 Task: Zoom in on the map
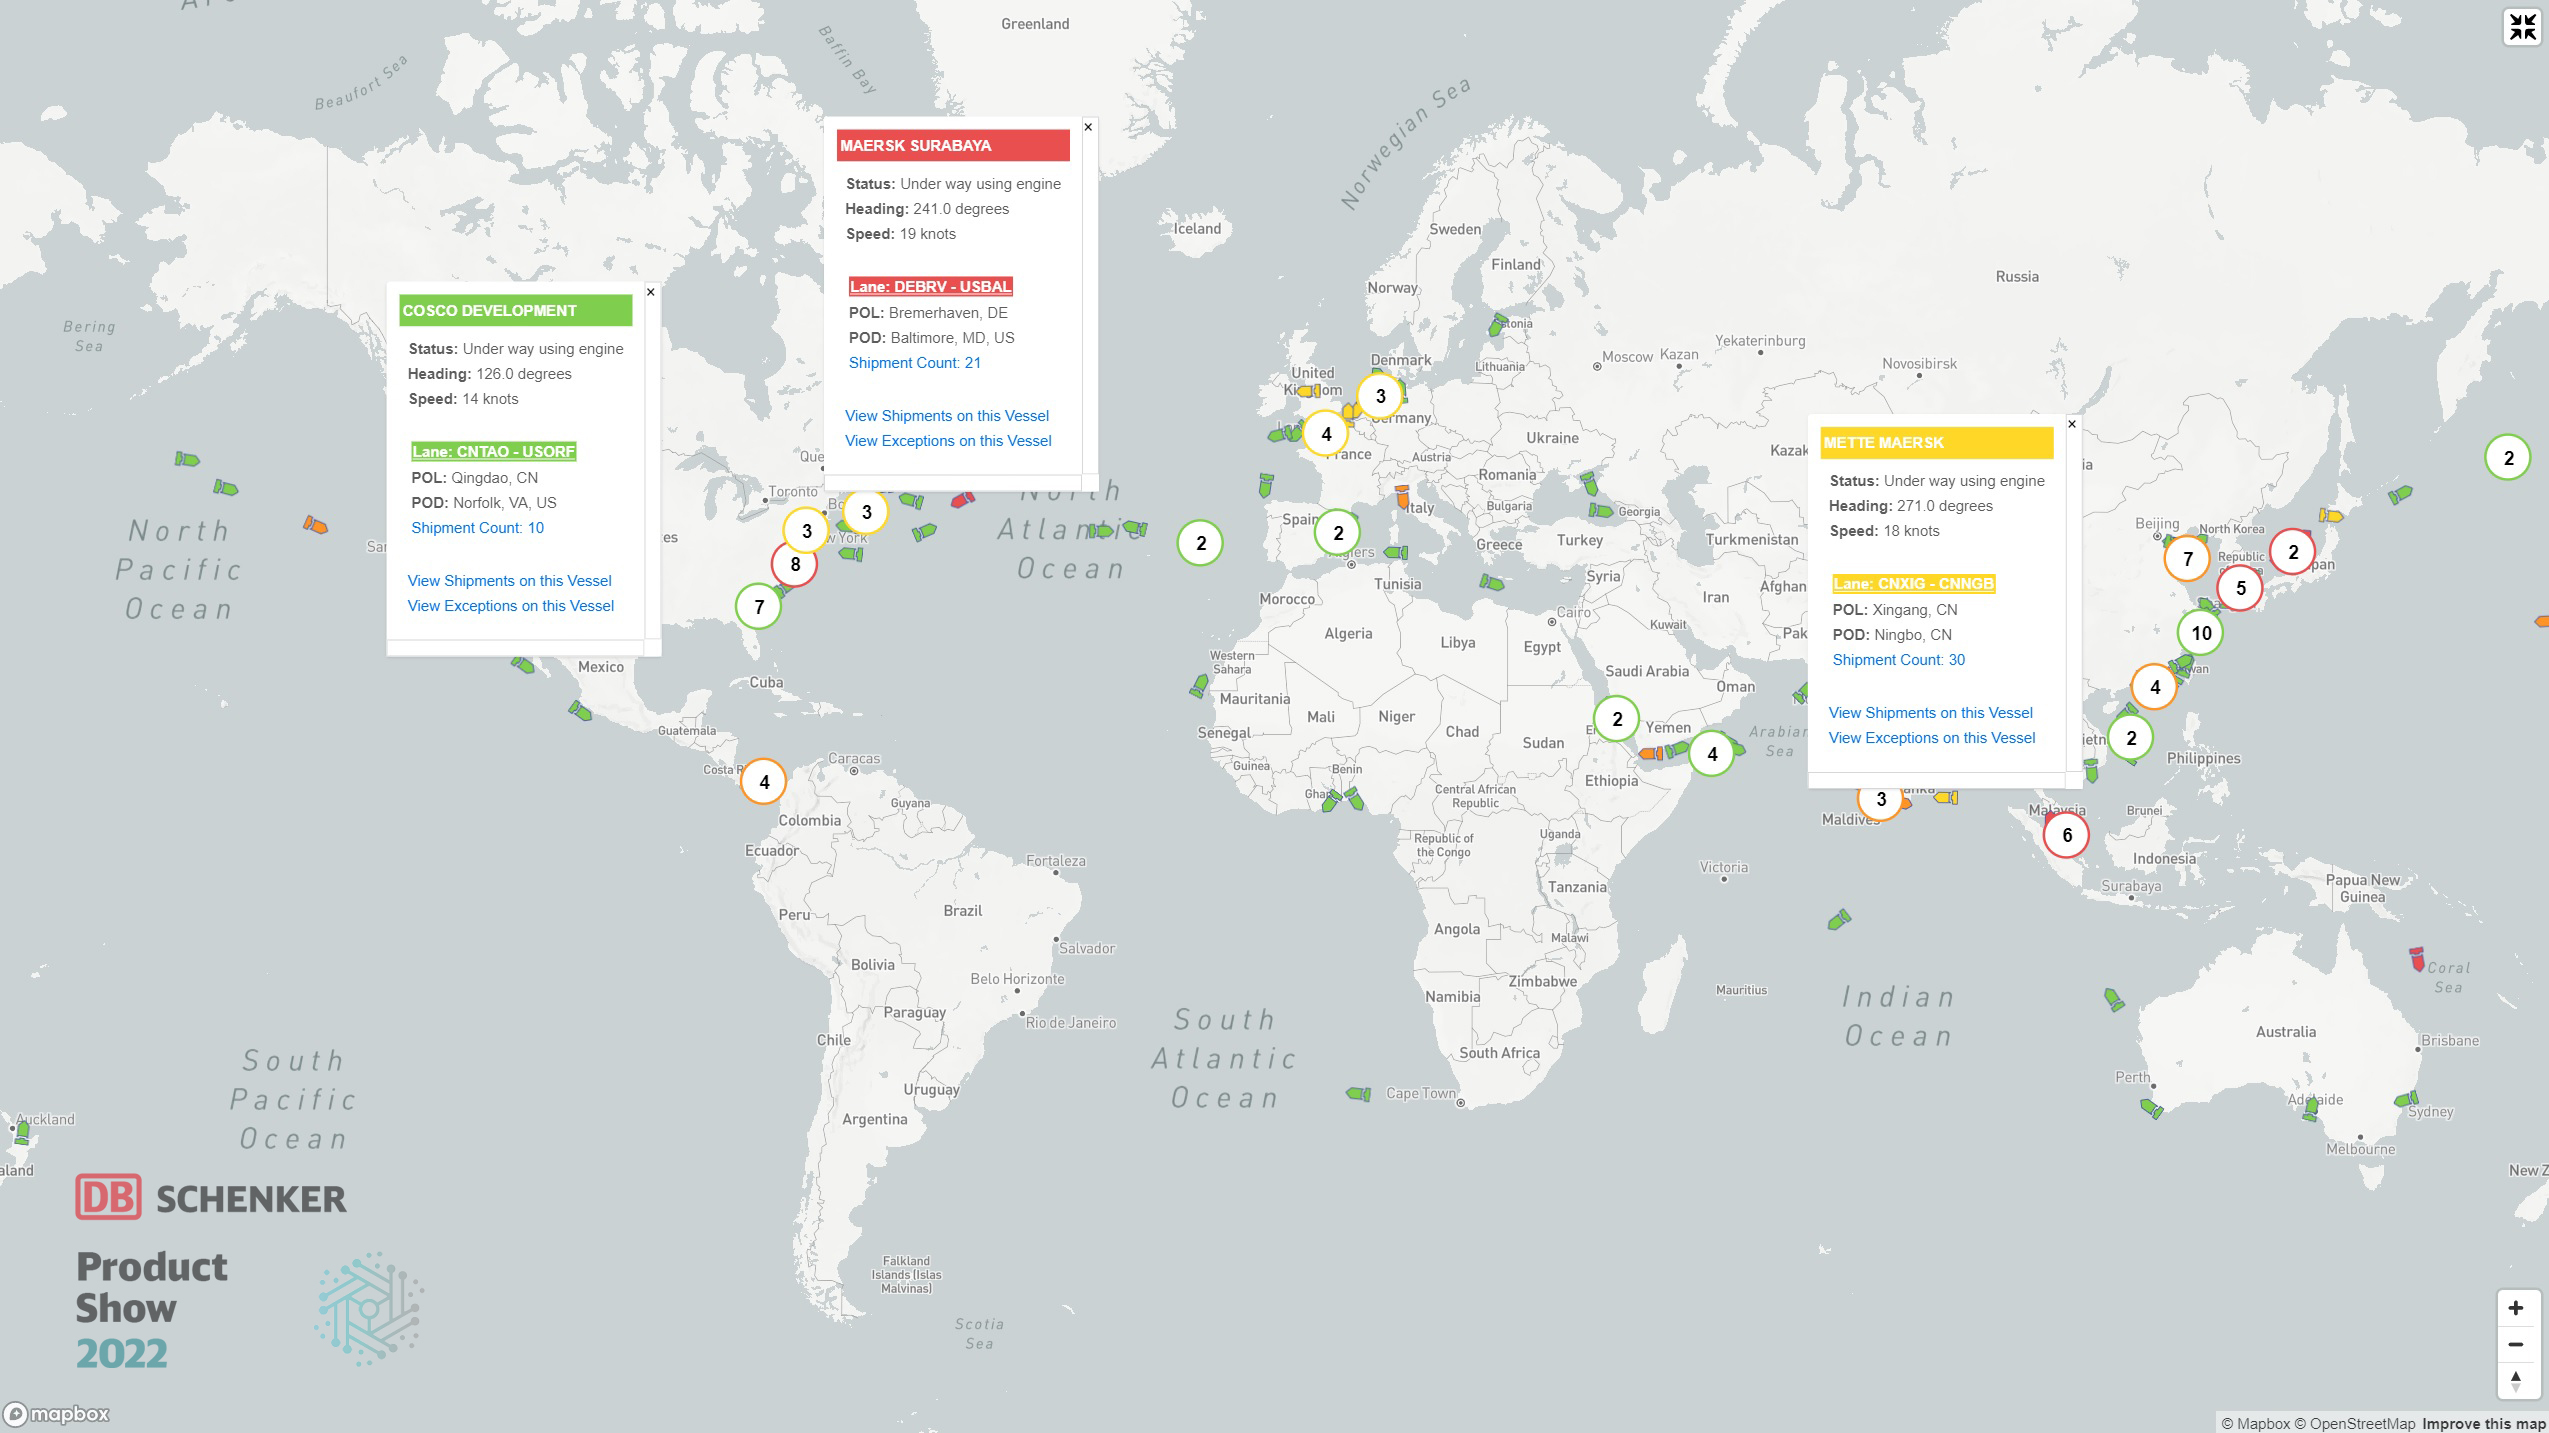pos(2516,1308)
